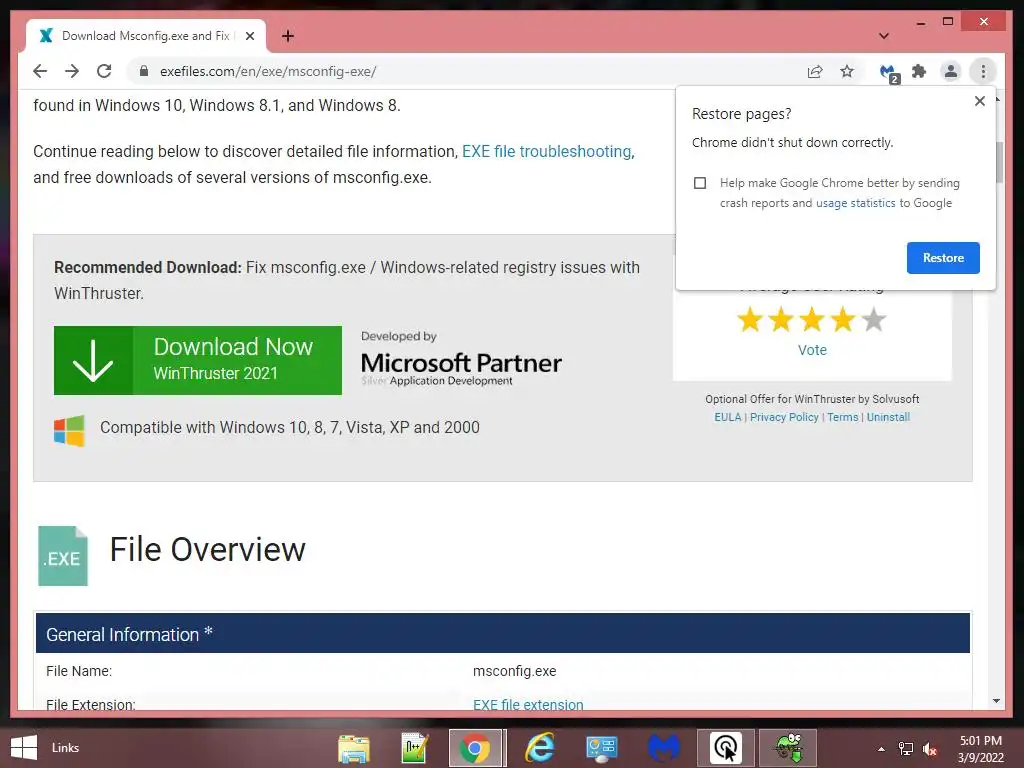Click the .EXE file icon
The image size is (1024, 768).
coord(63,556)
